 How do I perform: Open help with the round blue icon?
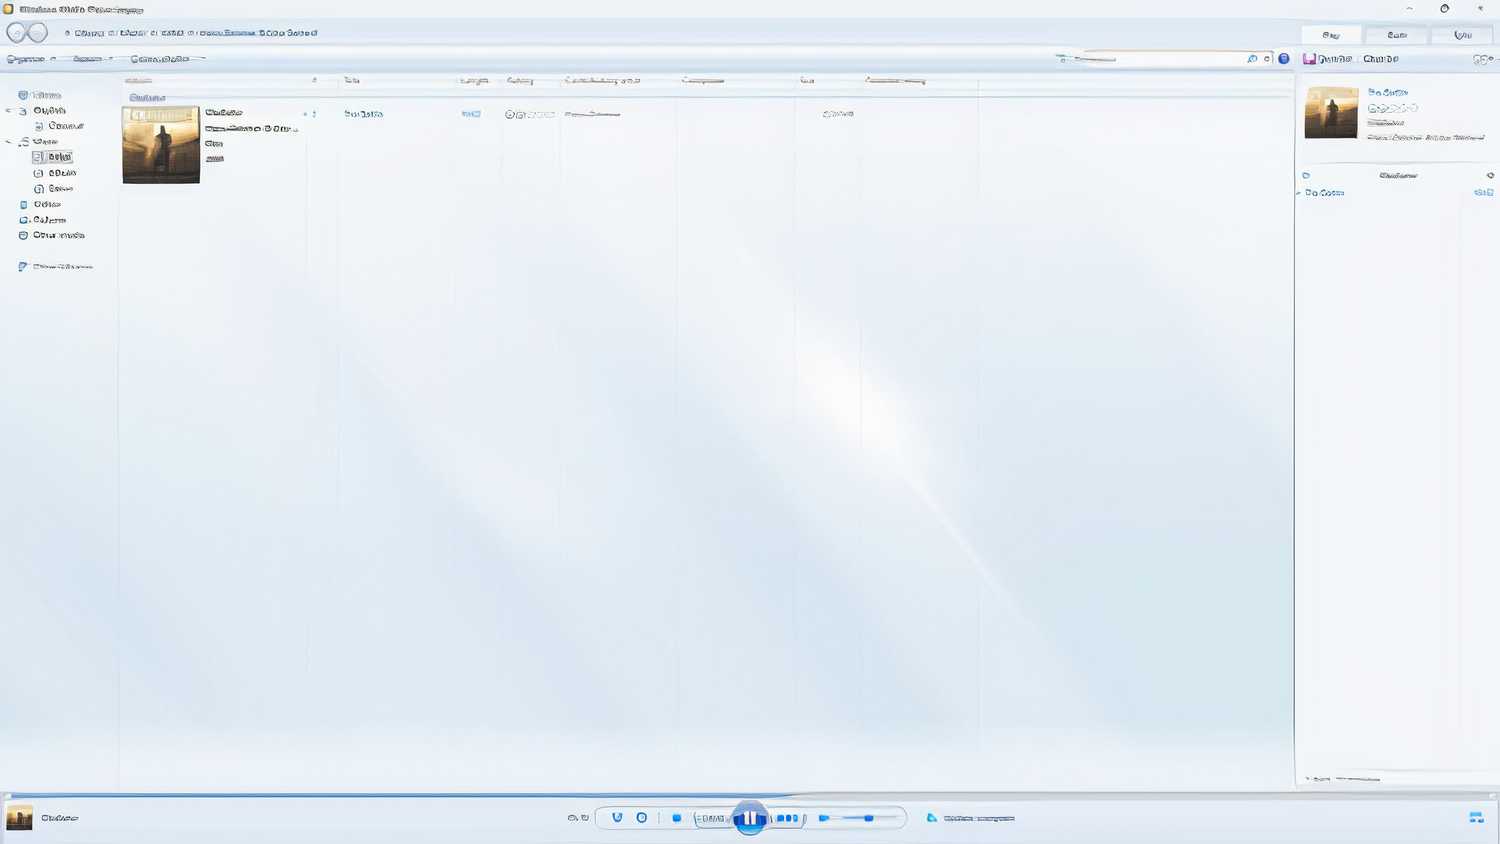[1284, 59]
